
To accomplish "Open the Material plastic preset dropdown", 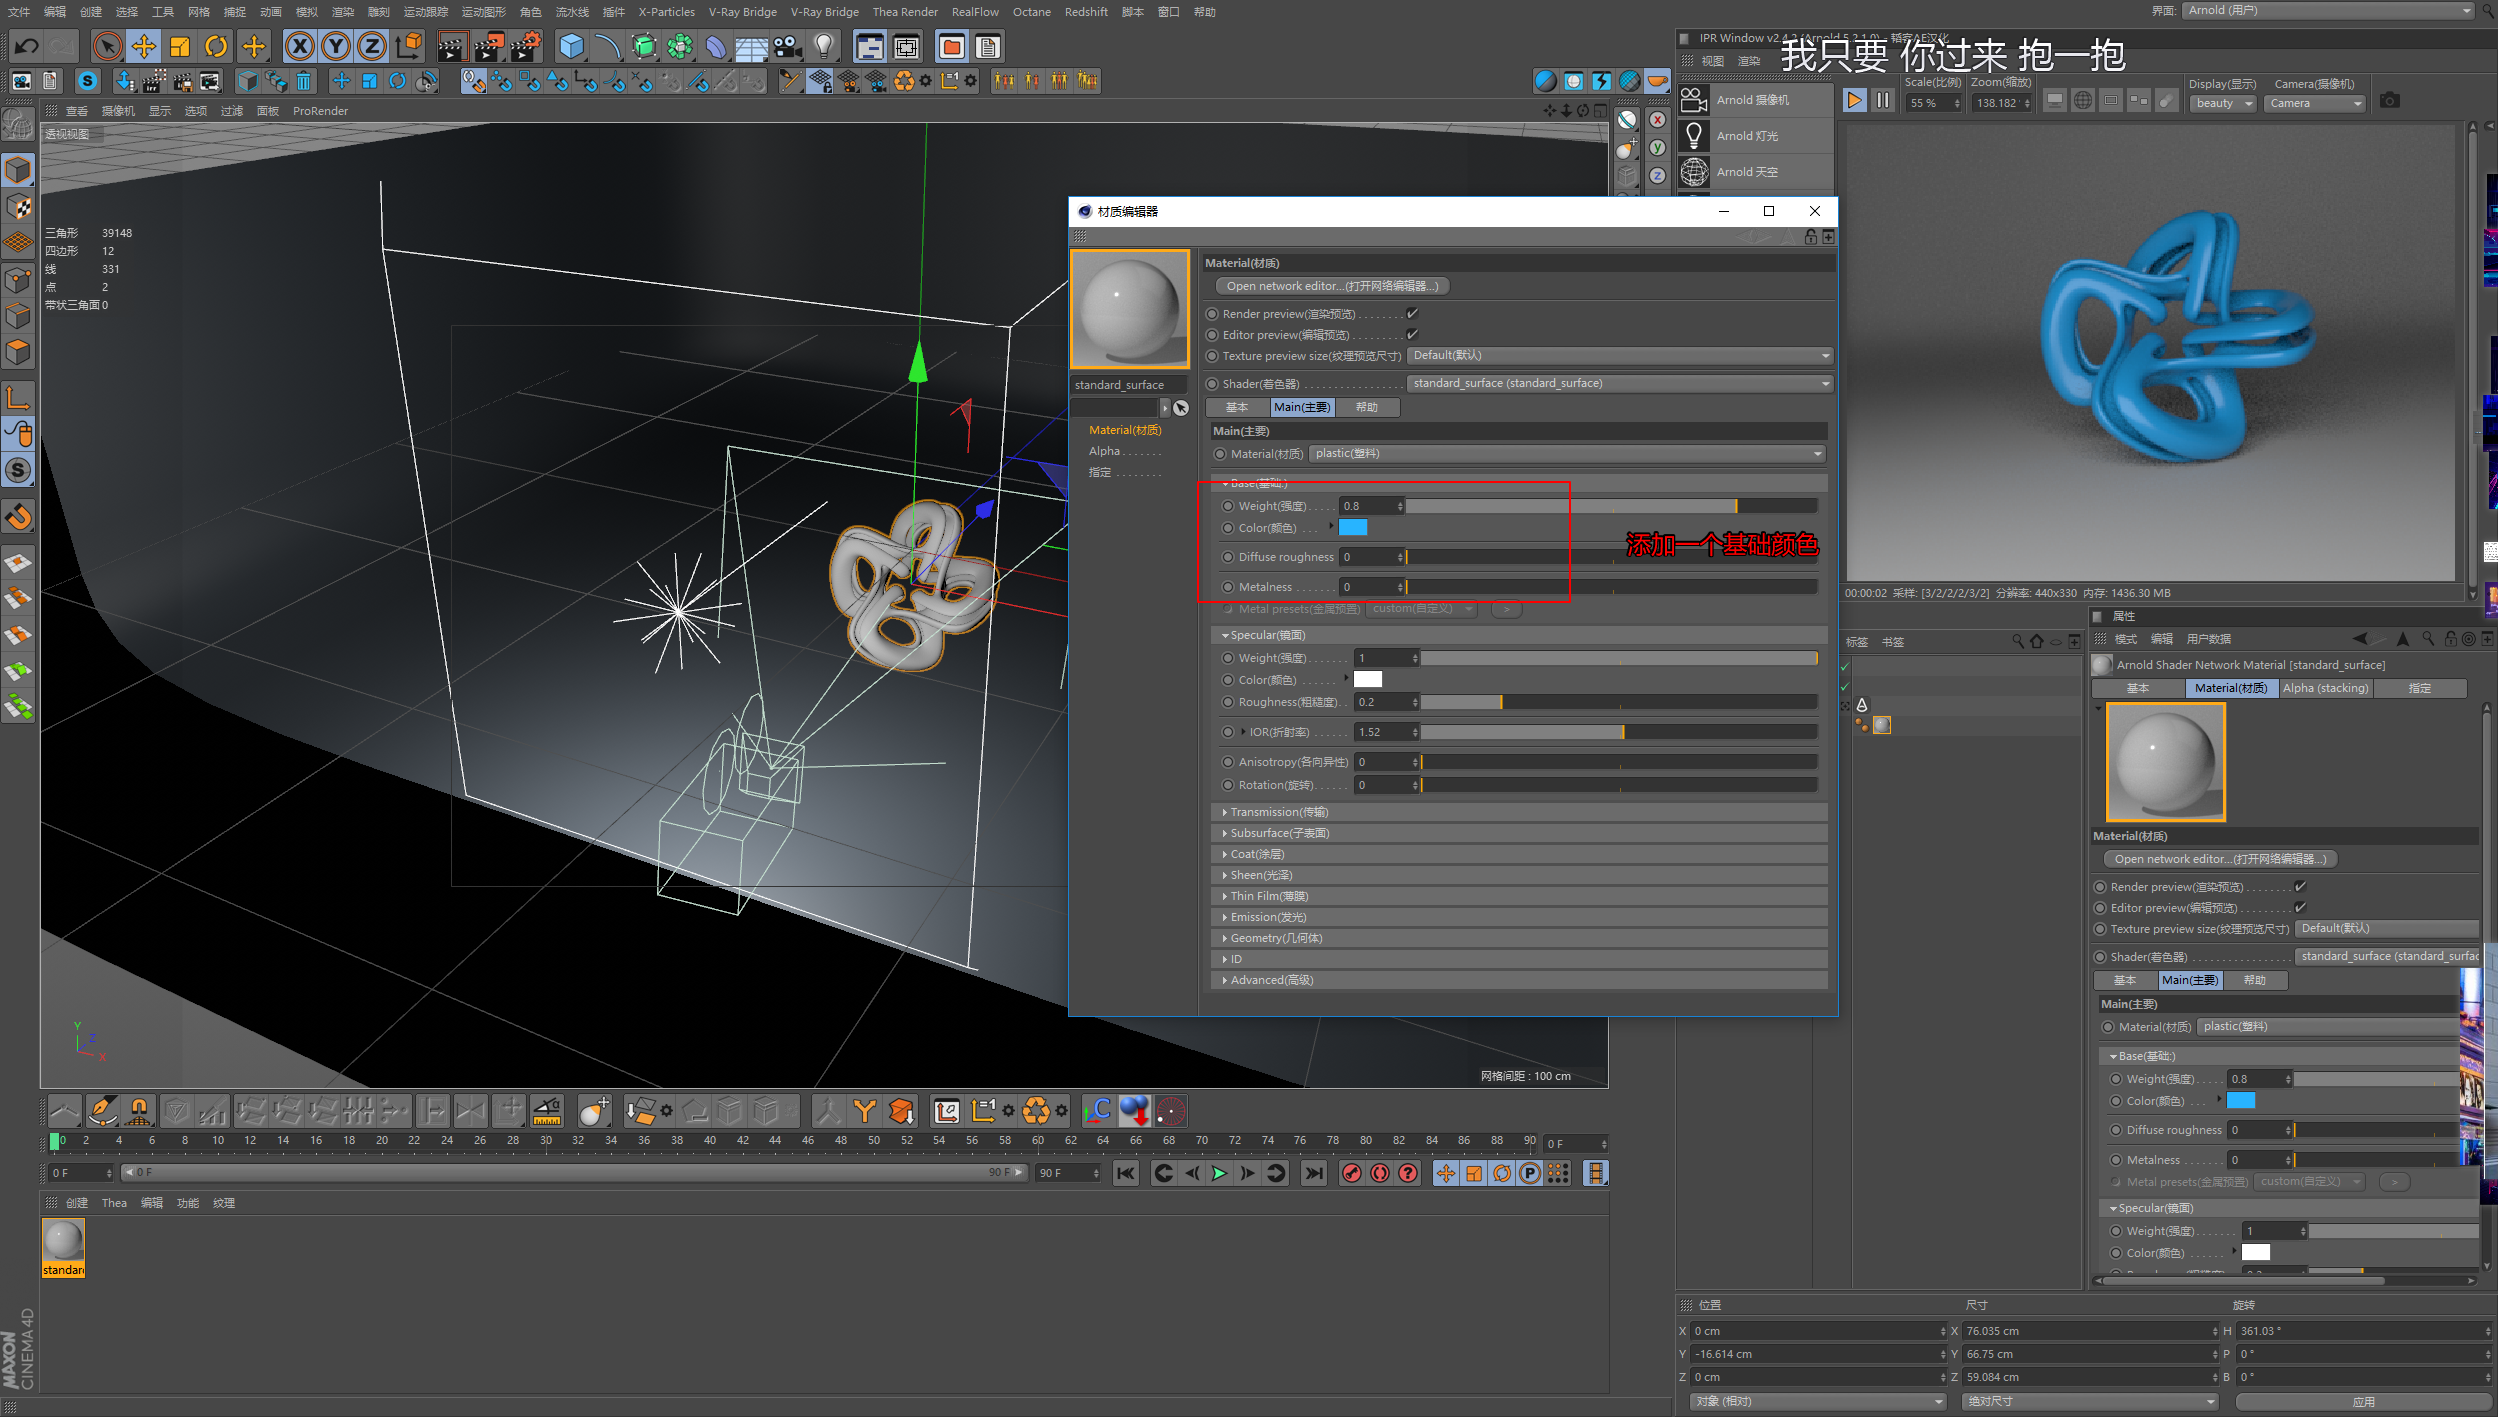I will click(x=1568, y=454).
